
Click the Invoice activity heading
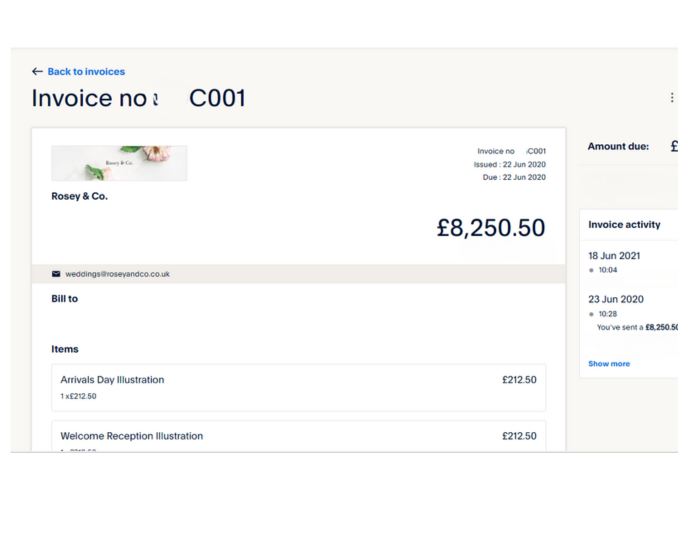click(624, 225)
